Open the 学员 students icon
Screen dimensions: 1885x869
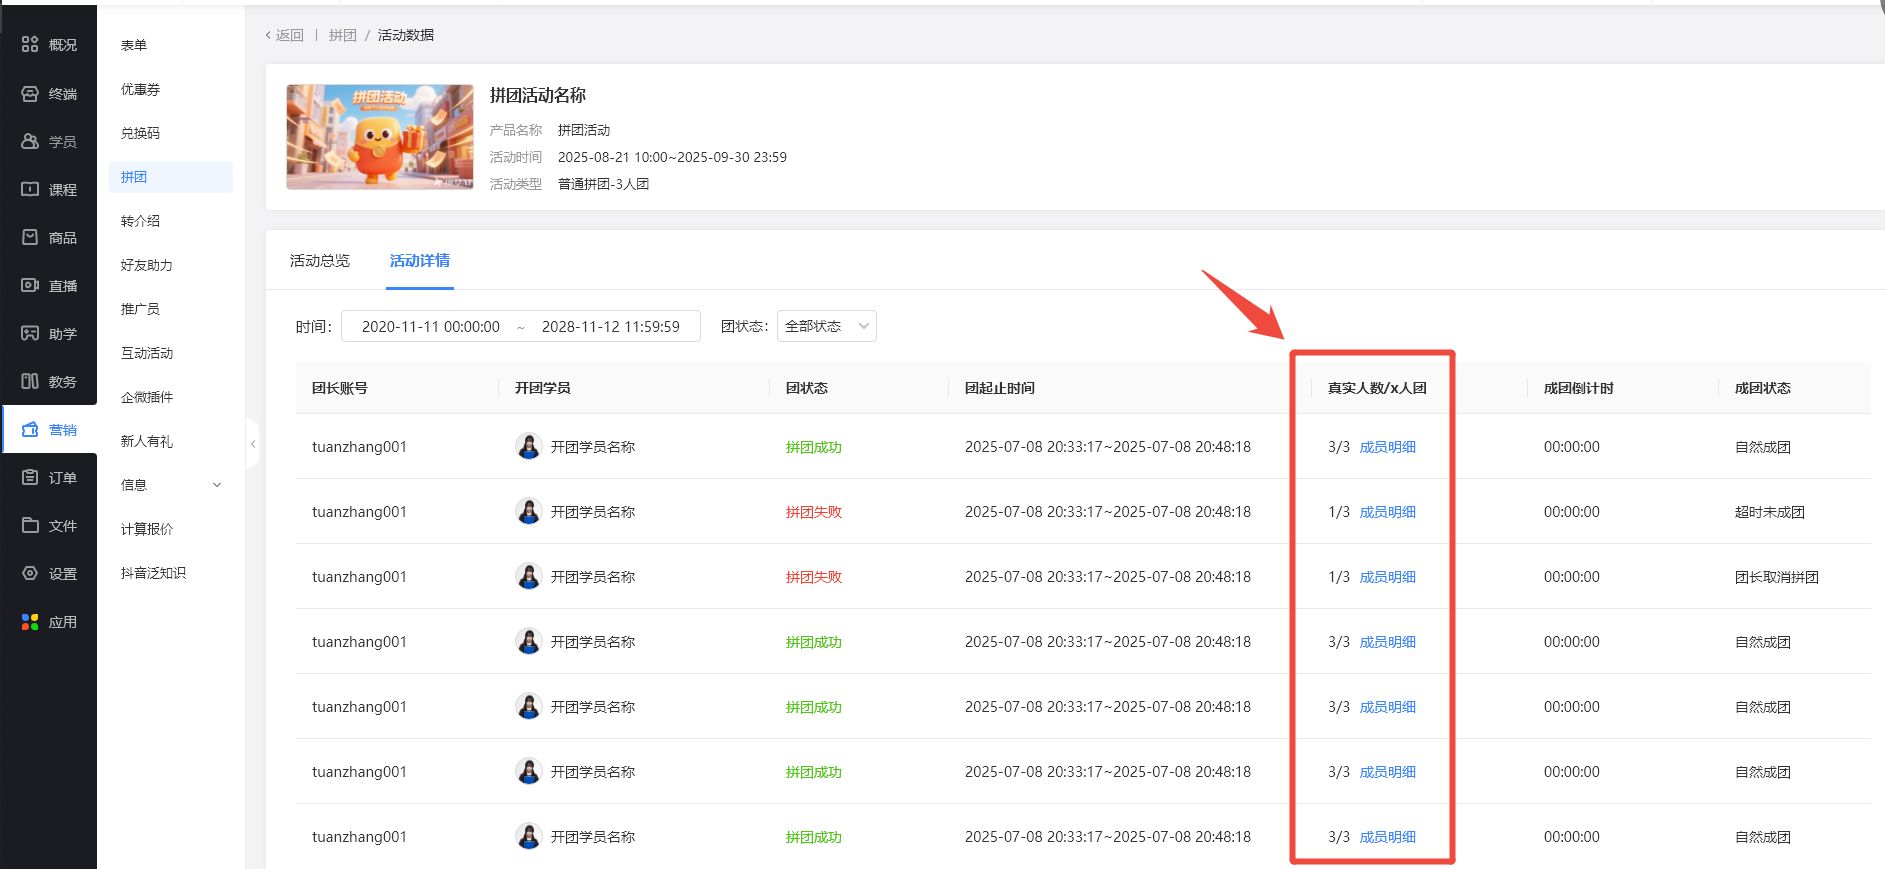(30, 142)
